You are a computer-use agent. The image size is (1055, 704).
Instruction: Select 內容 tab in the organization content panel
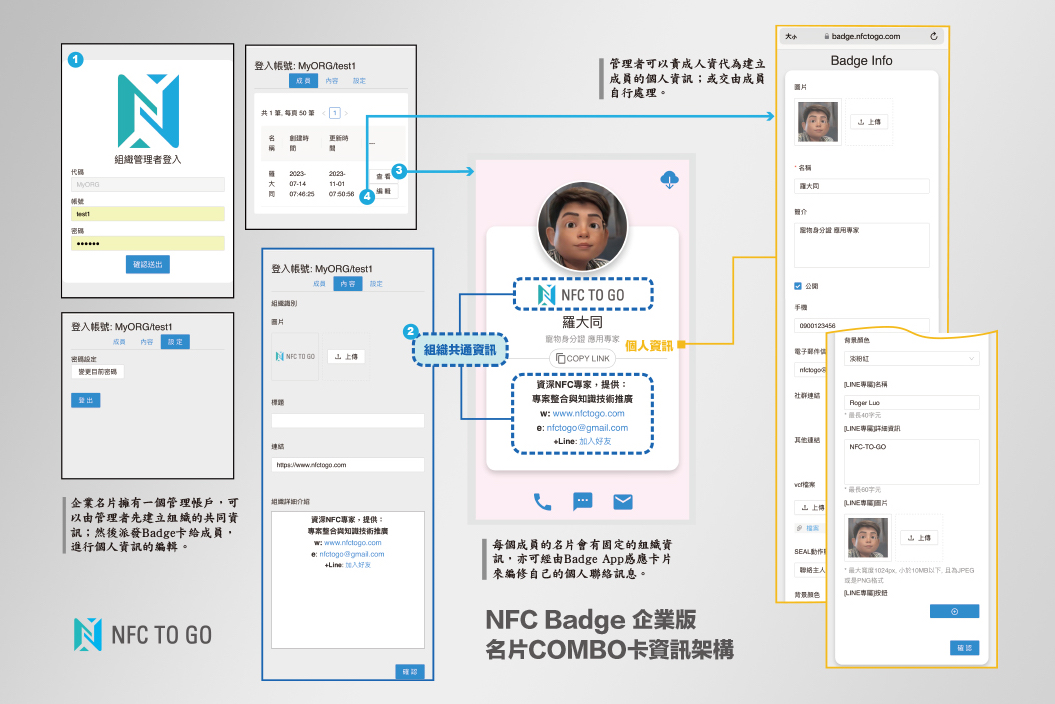[x=348, y=284]
